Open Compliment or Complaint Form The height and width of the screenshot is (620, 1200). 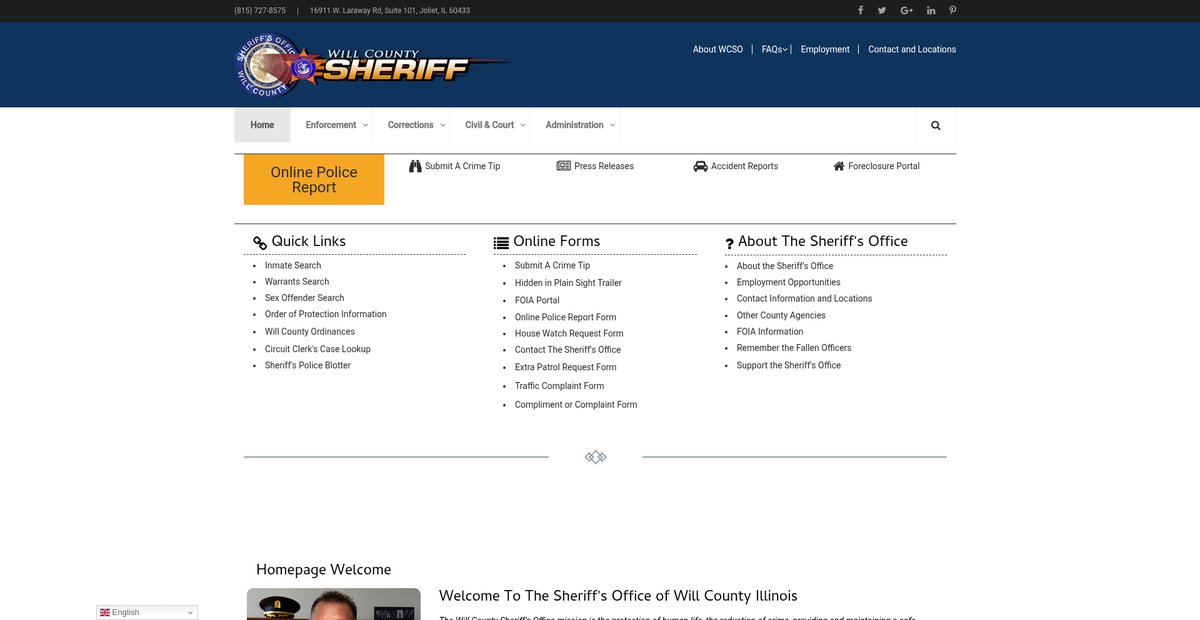point(576,405)
